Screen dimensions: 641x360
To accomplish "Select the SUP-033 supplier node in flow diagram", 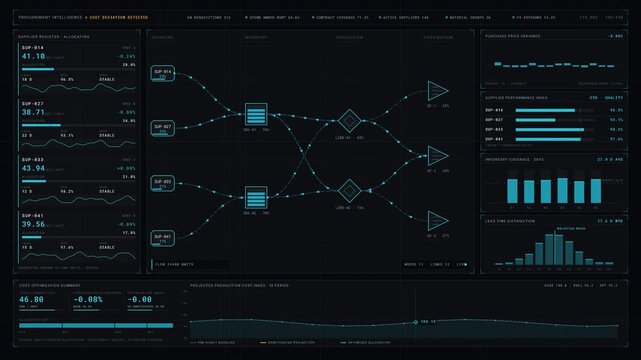I will [162, 183].
